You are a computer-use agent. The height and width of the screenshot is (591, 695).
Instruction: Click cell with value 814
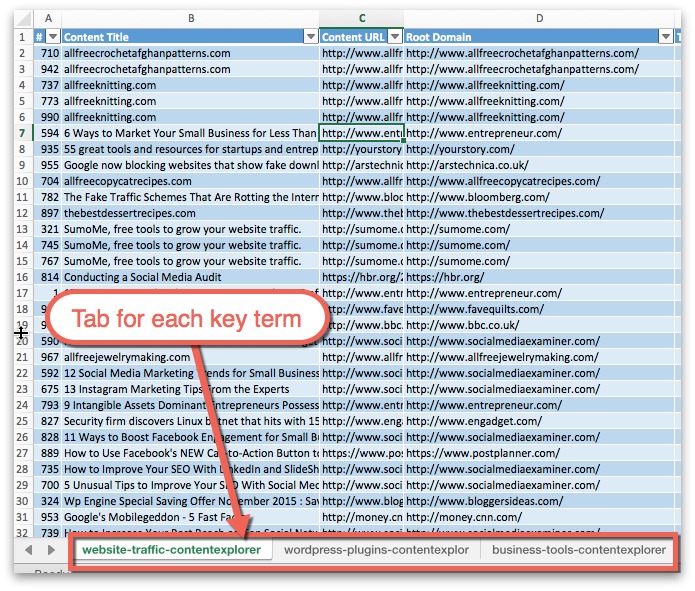click(x=48, y=277)
